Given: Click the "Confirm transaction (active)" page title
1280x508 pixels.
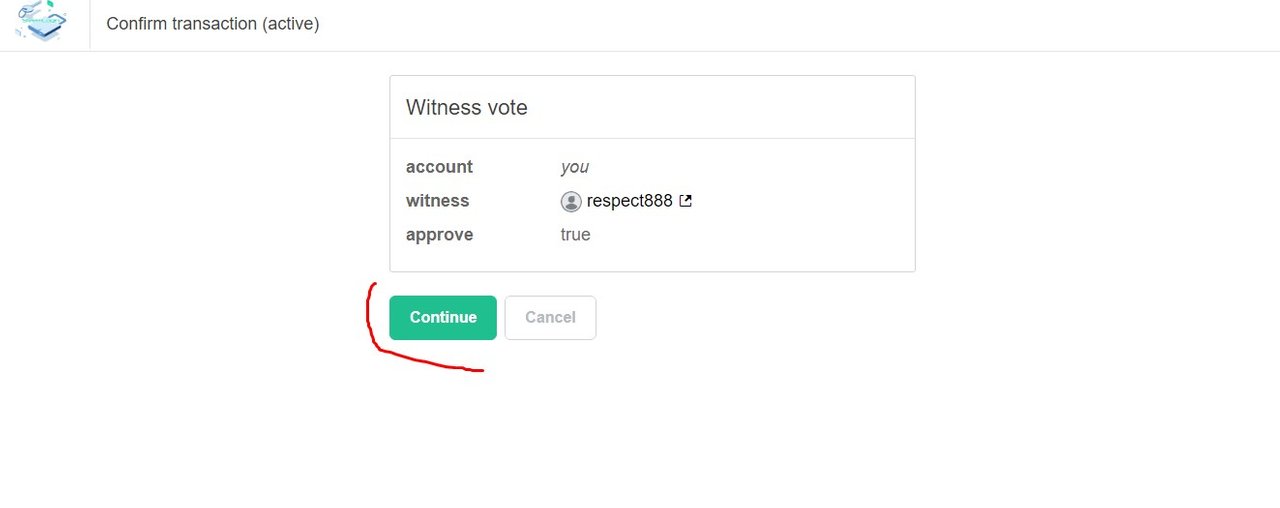Looking at the screenshot, I should 213,24.
